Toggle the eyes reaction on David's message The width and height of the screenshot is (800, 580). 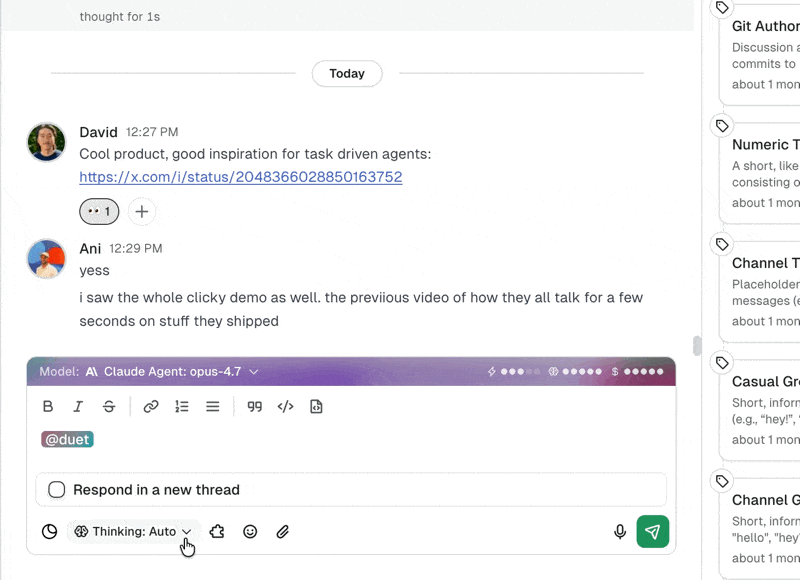point(99,212)
